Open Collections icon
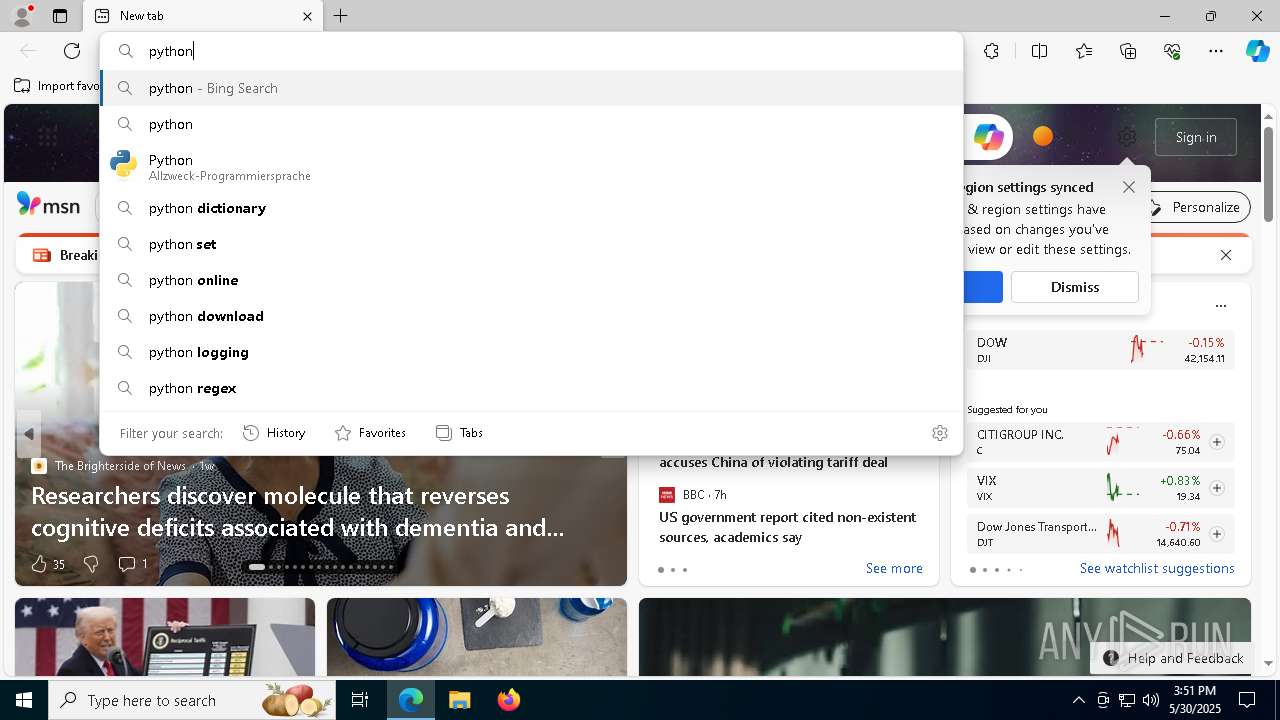The image size is (1280, 720). [1128, 51]
